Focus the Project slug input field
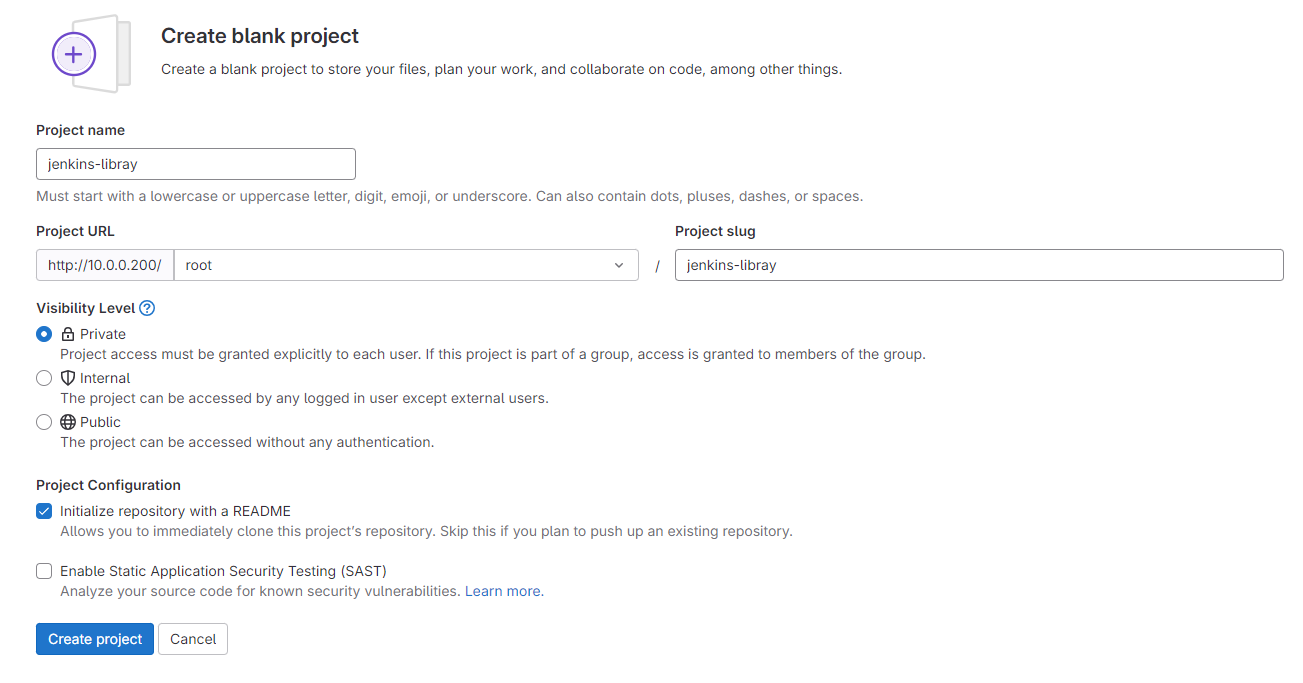This screenshot has height=683, width=1303. [979, 265]
